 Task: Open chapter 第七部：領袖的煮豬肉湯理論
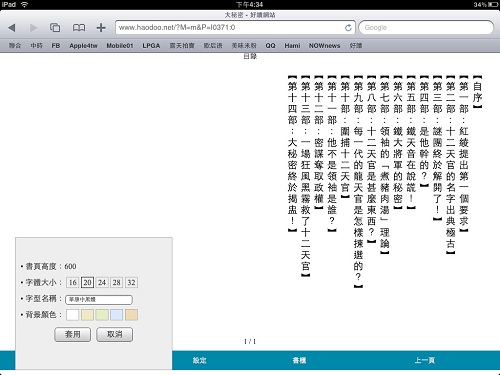(385, 165)
